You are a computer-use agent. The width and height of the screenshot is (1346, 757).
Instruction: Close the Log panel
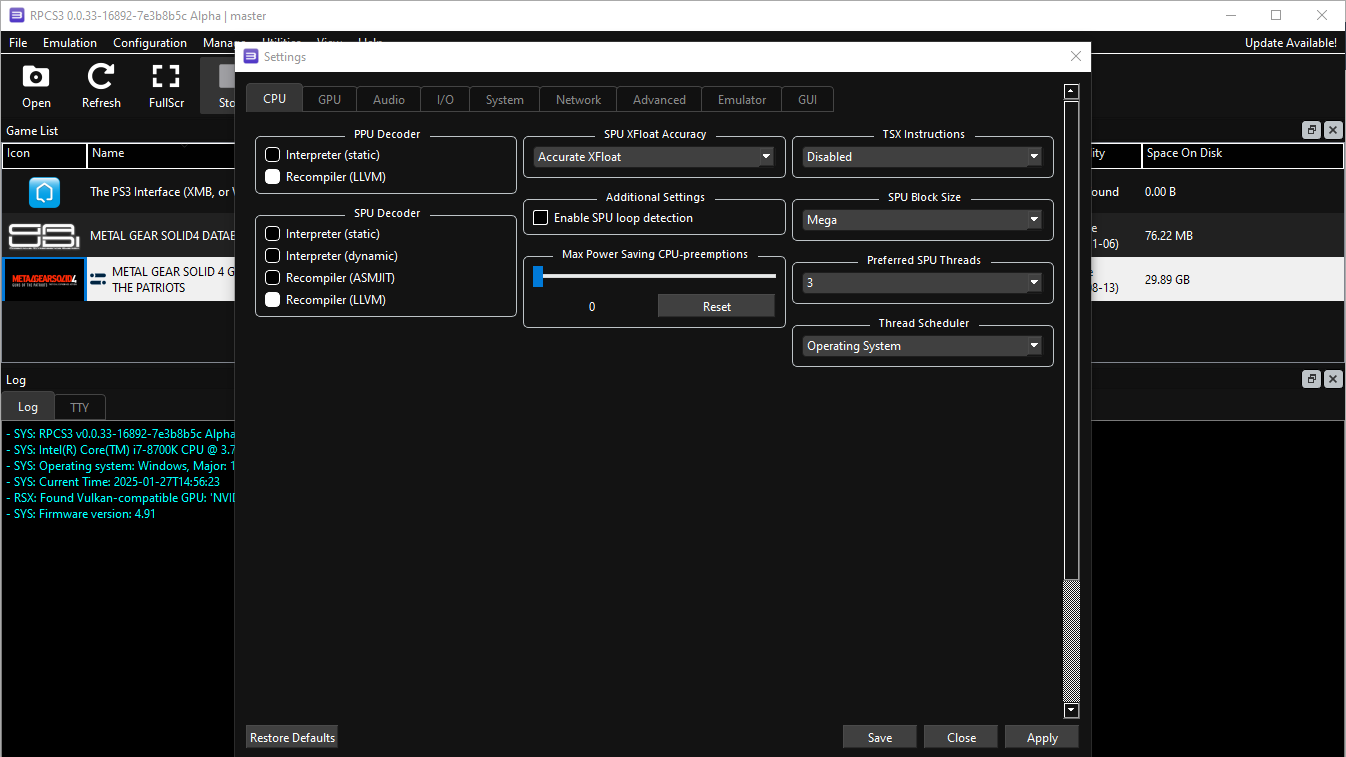[x=1333, y=380]
